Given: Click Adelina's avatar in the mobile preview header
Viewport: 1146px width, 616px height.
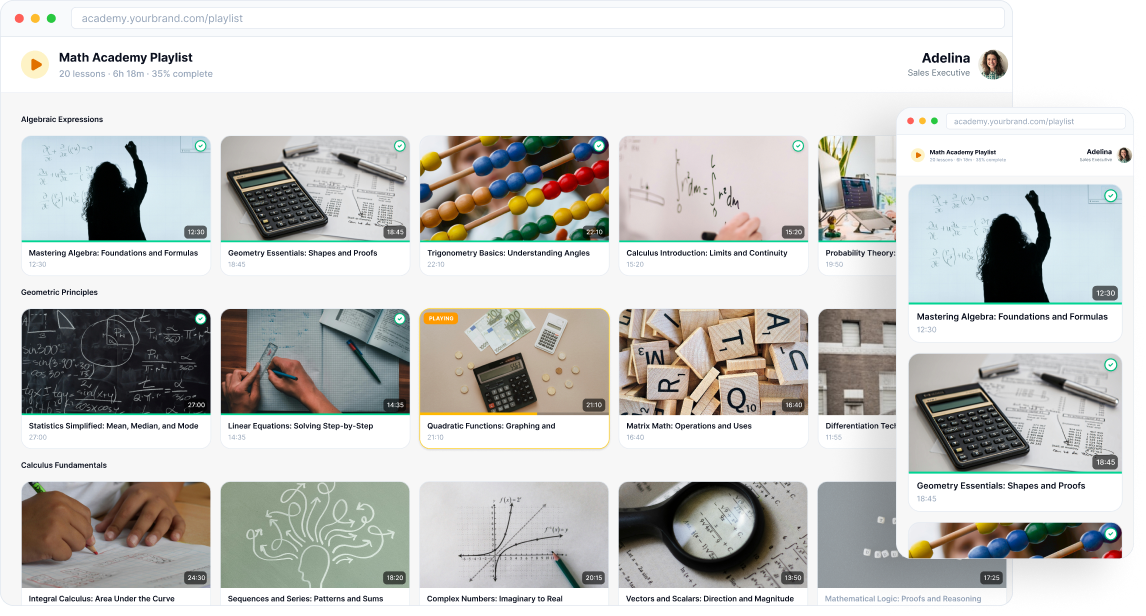Looking at the screenshot, I should [x=1124, y=155].
